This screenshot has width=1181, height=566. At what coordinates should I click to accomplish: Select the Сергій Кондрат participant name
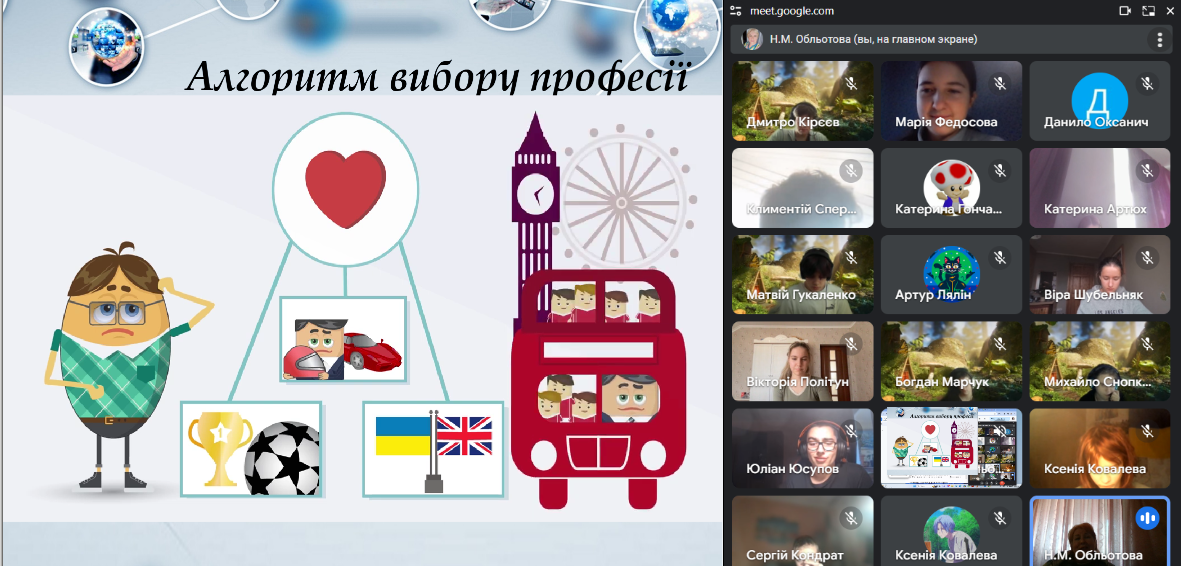pyautogui.click(x=795, y=555)
